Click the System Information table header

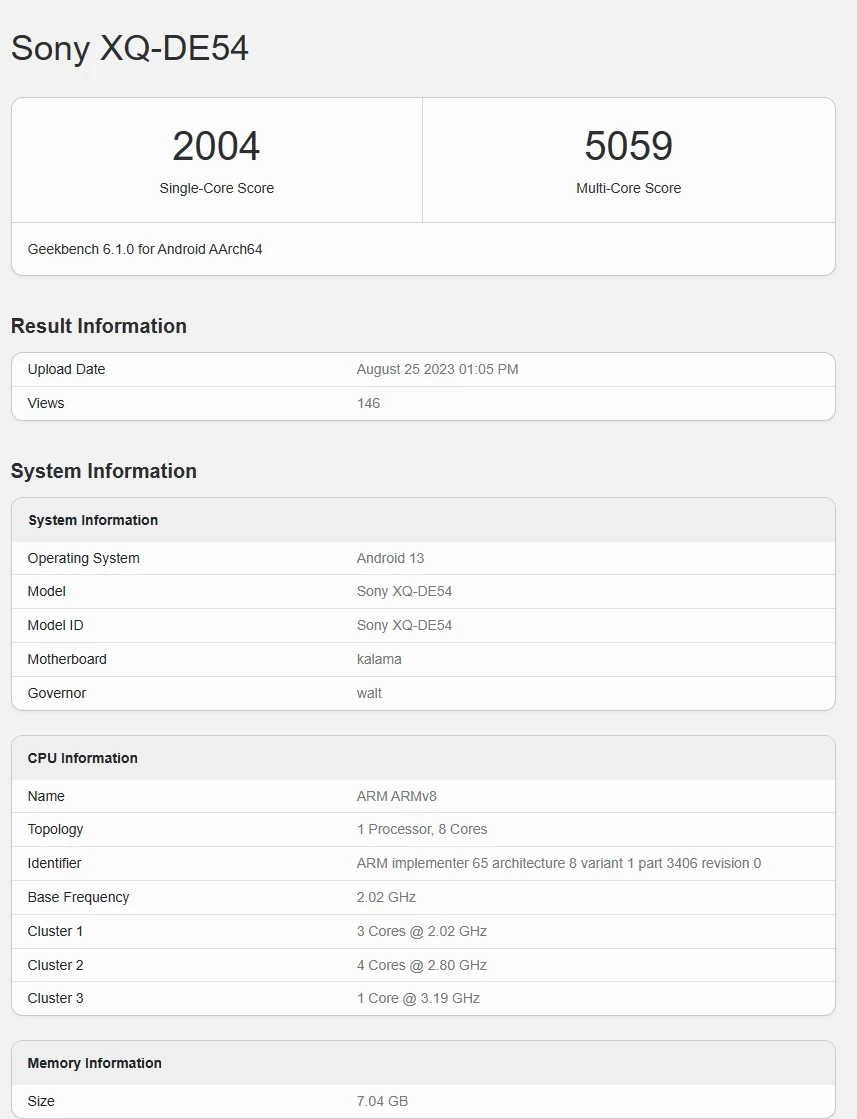(x=93, y=520)
